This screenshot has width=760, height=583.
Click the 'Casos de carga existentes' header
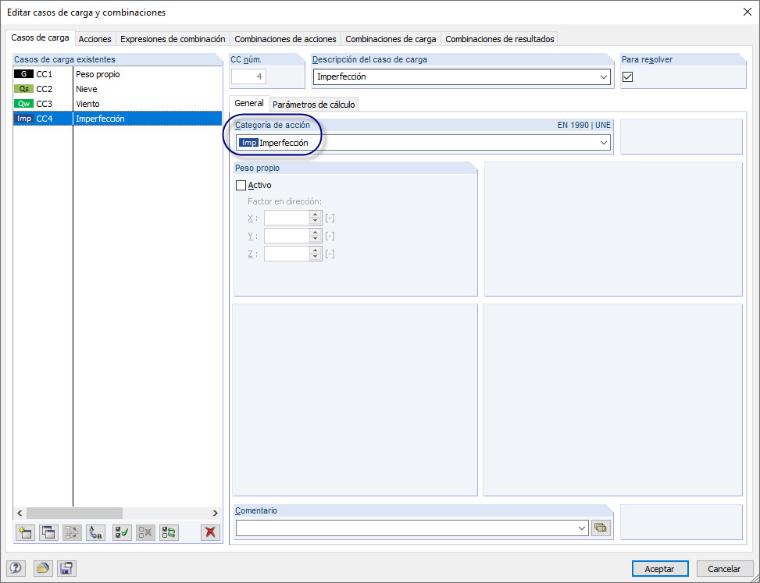coord(64,60)
